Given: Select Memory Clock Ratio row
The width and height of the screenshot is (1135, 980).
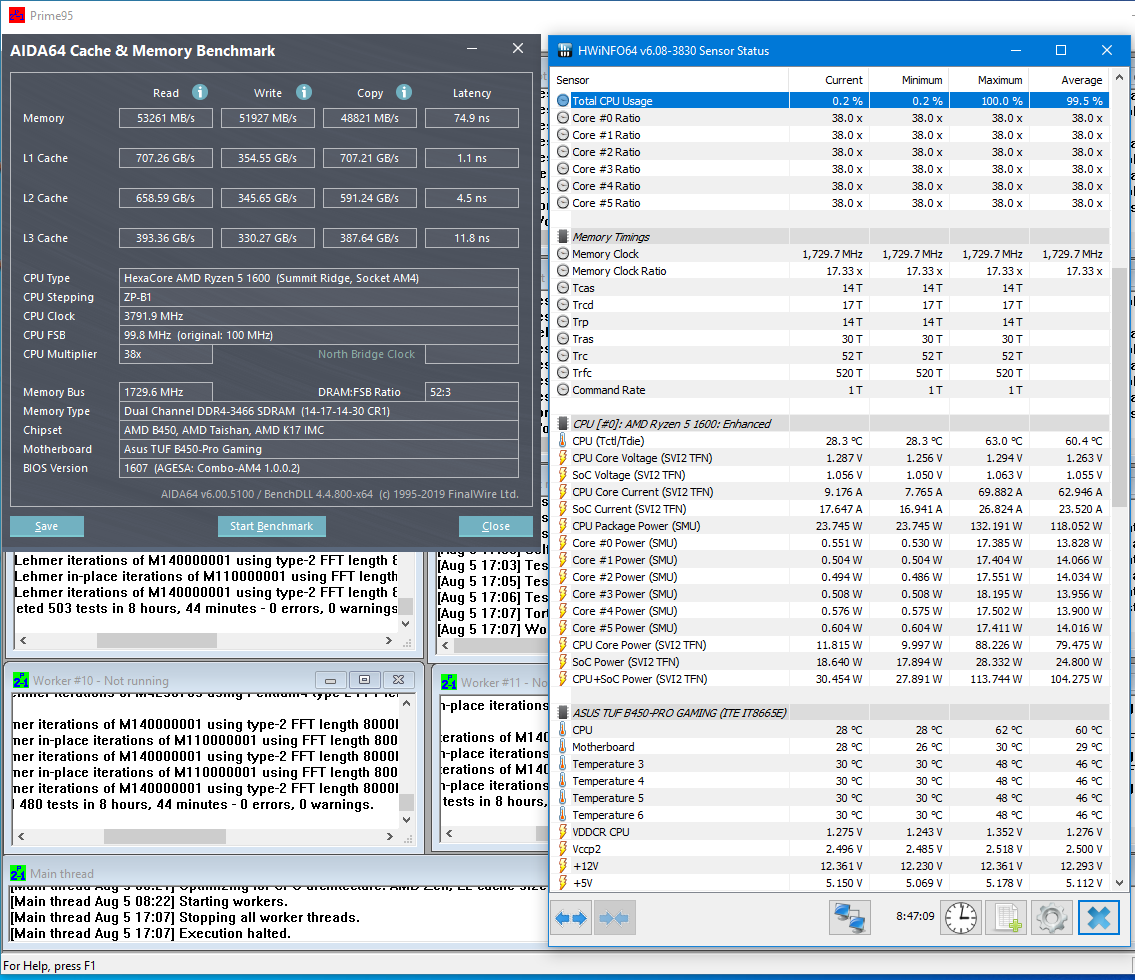Looking at the screenshot, I should pyautogui.click(x=831, y=271).
